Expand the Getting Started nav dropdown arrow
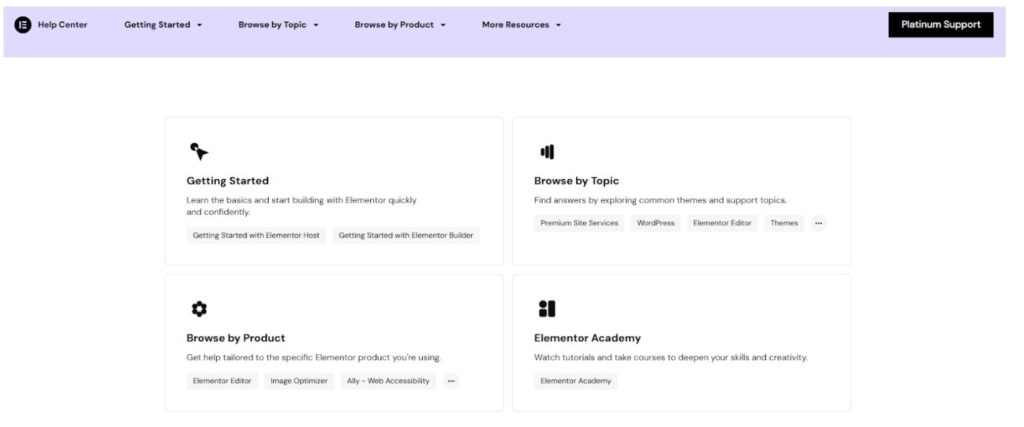 pyautogui.click(x=199, y=25)
